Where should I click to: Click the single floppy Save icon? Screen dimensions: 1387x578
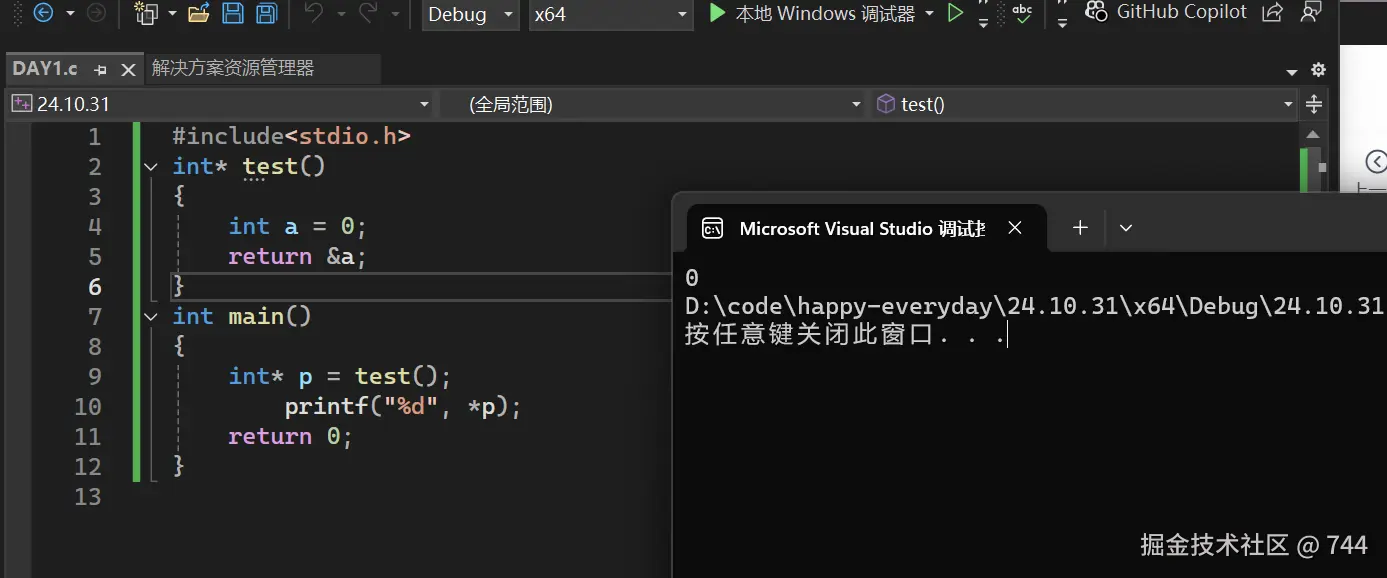pos(232,13)
